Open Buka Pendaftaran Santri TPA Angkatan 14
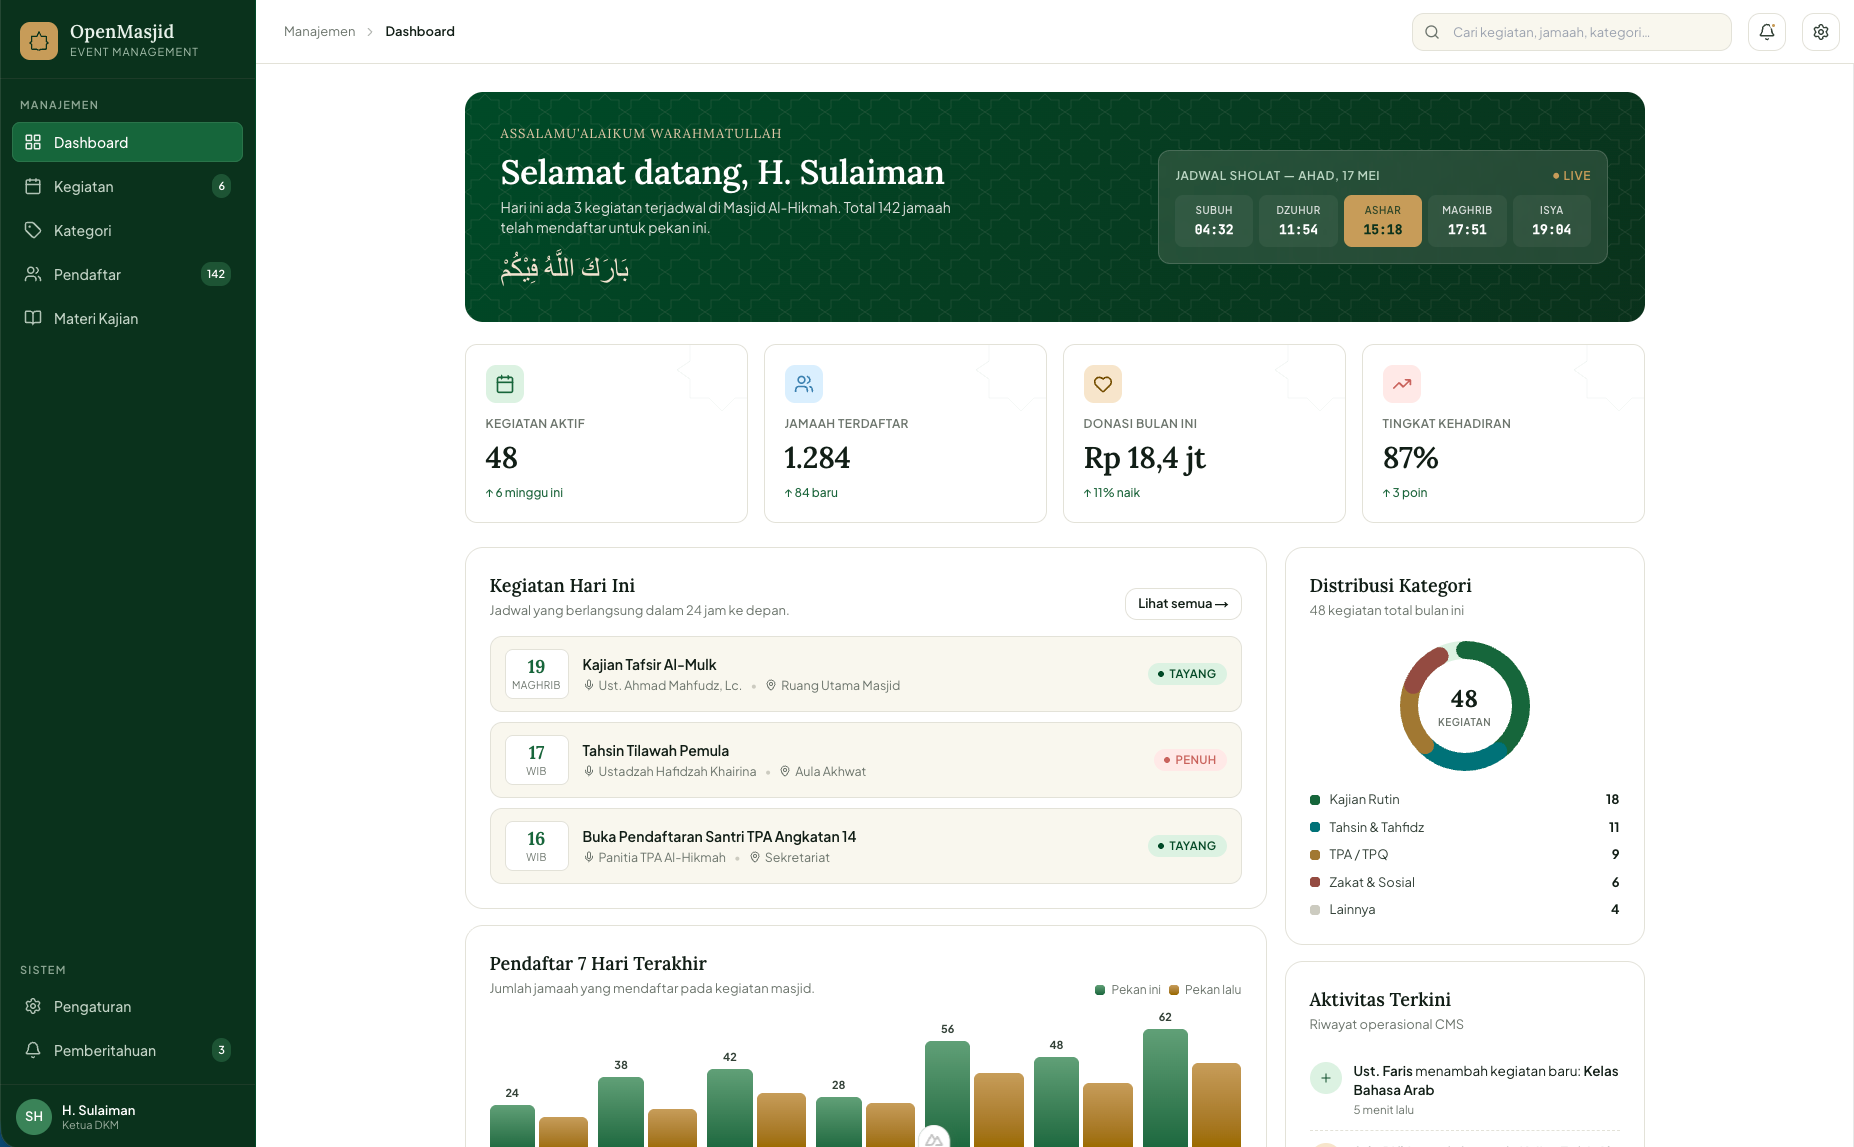Screen dimensions: 1854x1147 click(x=866, y=846)
